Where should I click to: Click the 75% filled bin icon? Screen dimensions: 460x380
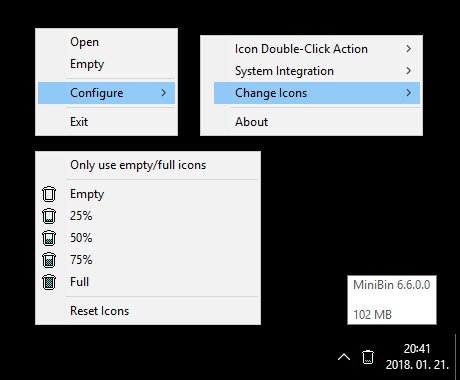[x=49, y=260]
